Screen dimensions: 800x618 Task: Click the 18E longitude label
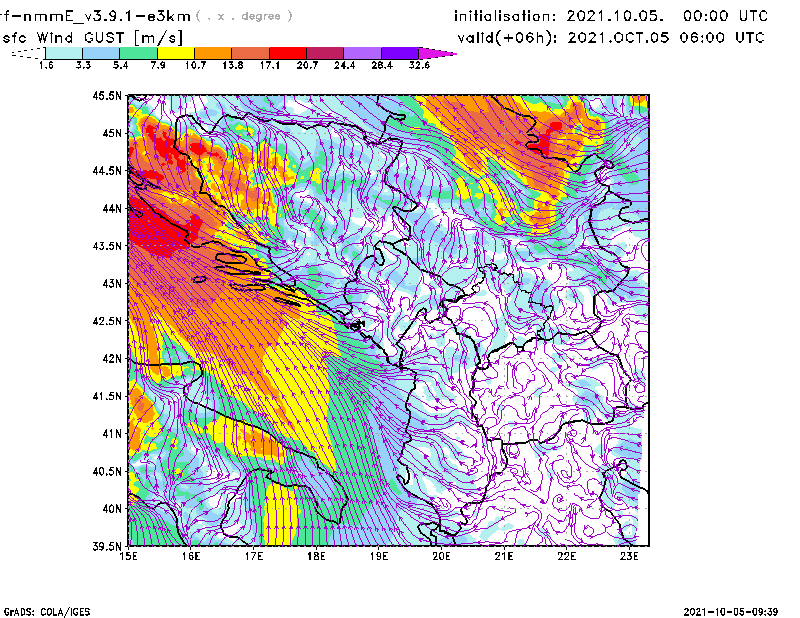coord(316,556)
